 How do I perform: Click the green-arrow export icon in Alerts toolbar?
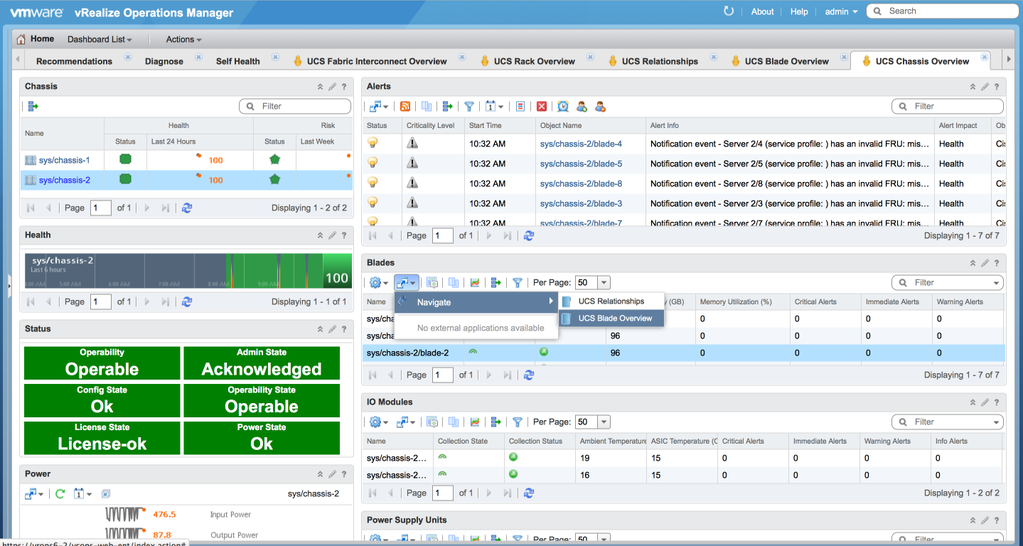click(x=448, y=106)
